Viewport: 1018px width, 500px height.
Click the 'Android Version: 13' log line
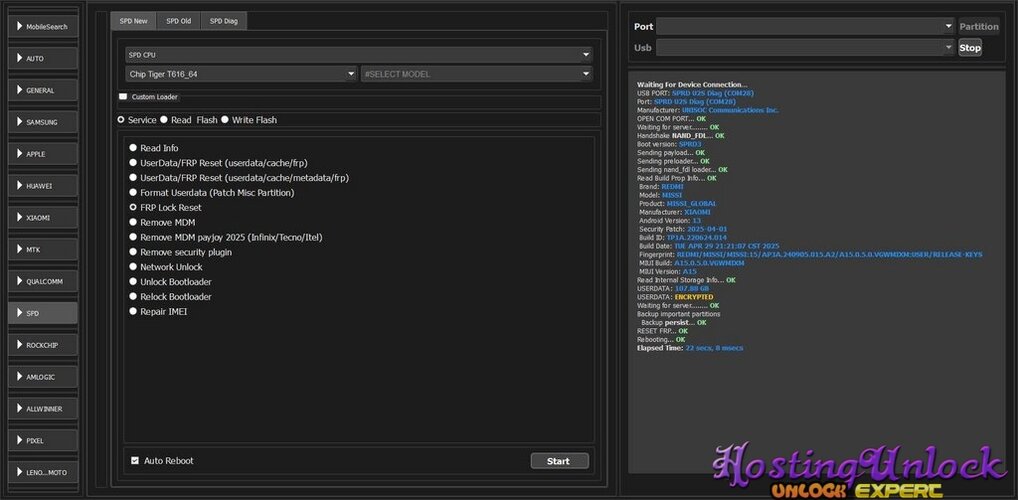[x=670, y=221]
